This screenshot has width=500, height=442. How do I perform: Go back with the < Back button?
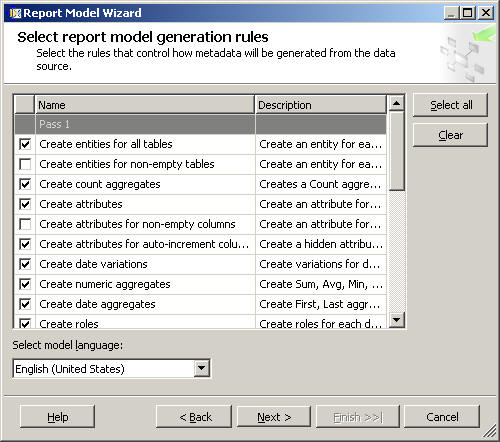point(194,417)
